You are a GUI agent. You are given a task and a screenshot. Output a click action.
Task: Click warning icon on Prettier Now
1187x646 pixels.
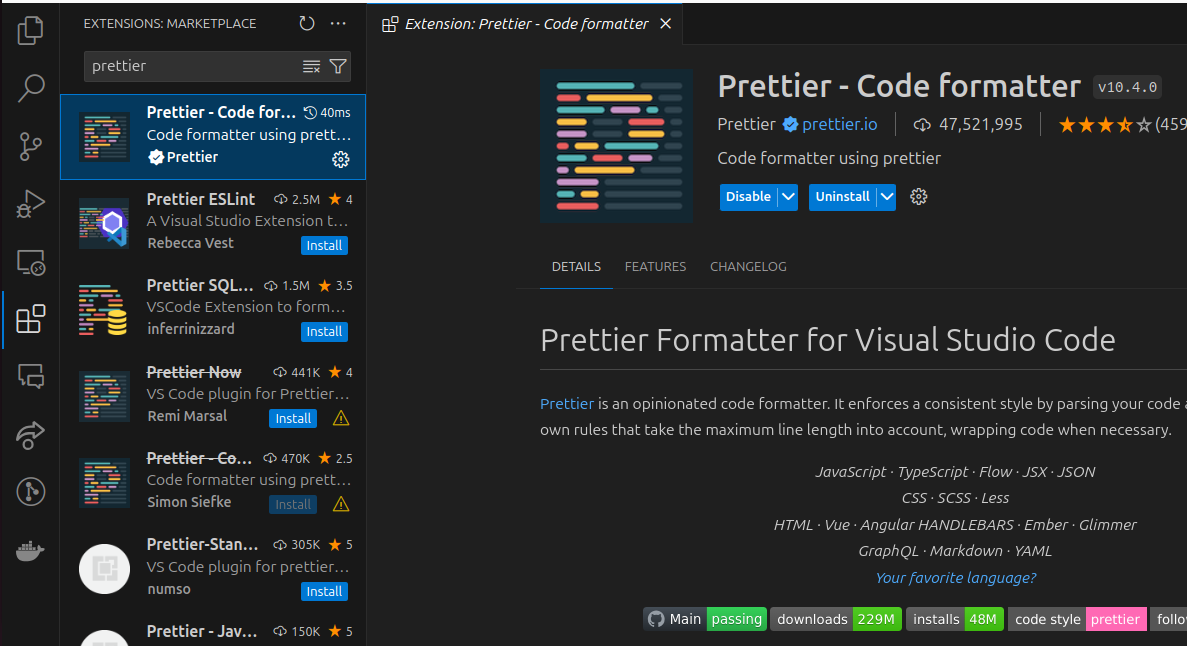click(341, 418)
